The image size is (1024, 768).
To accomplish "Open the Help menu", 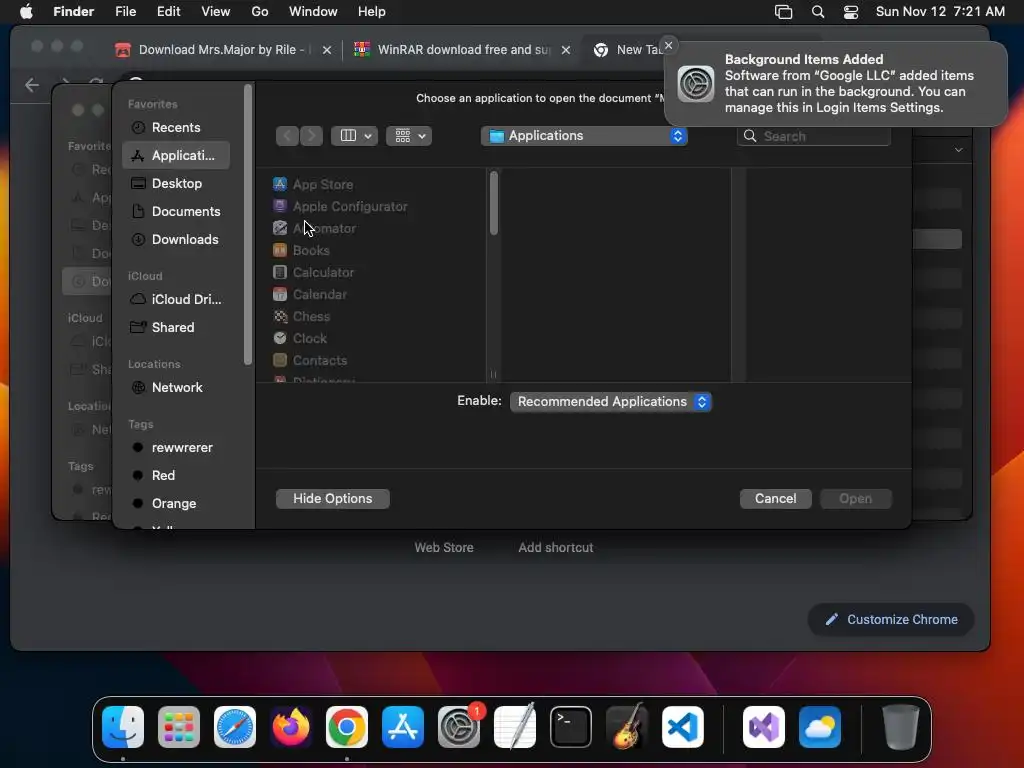I will pyautogui.click(x=372, y=12).
